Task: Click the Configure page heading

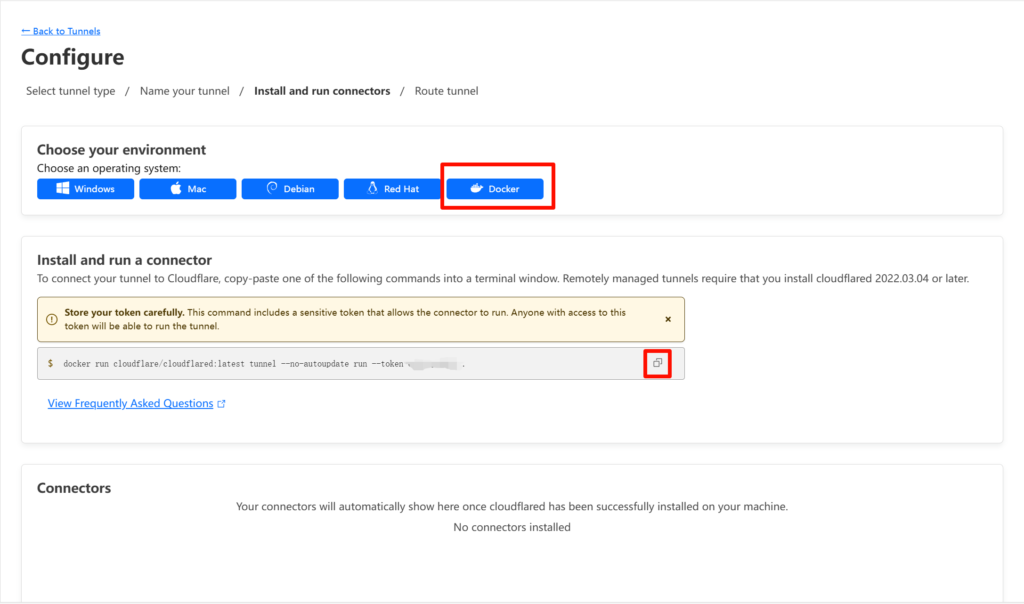Action: [x=73, y=57]
